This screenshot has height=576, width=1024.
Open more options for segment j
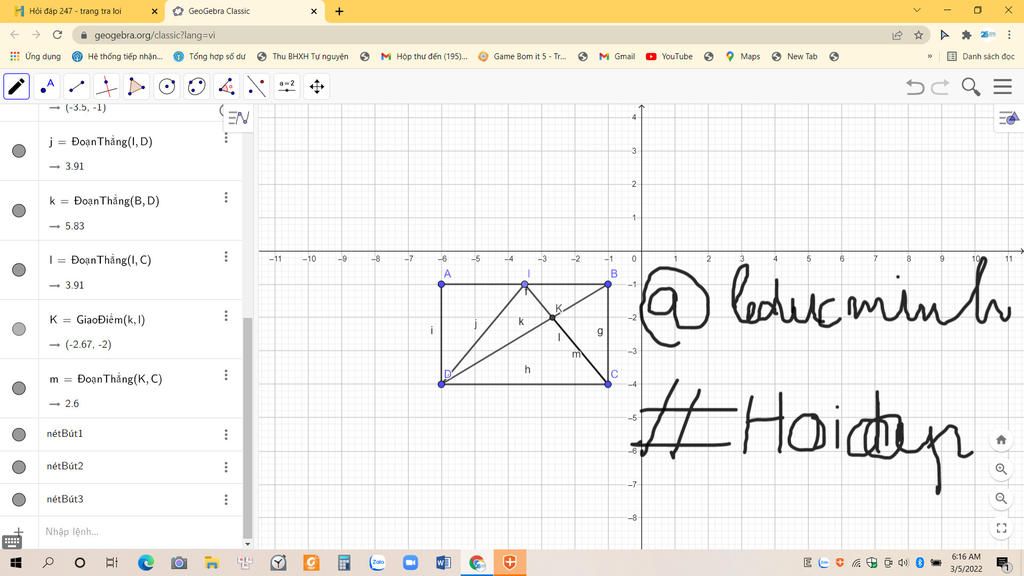pyautogui.click(x=226, y=138)
